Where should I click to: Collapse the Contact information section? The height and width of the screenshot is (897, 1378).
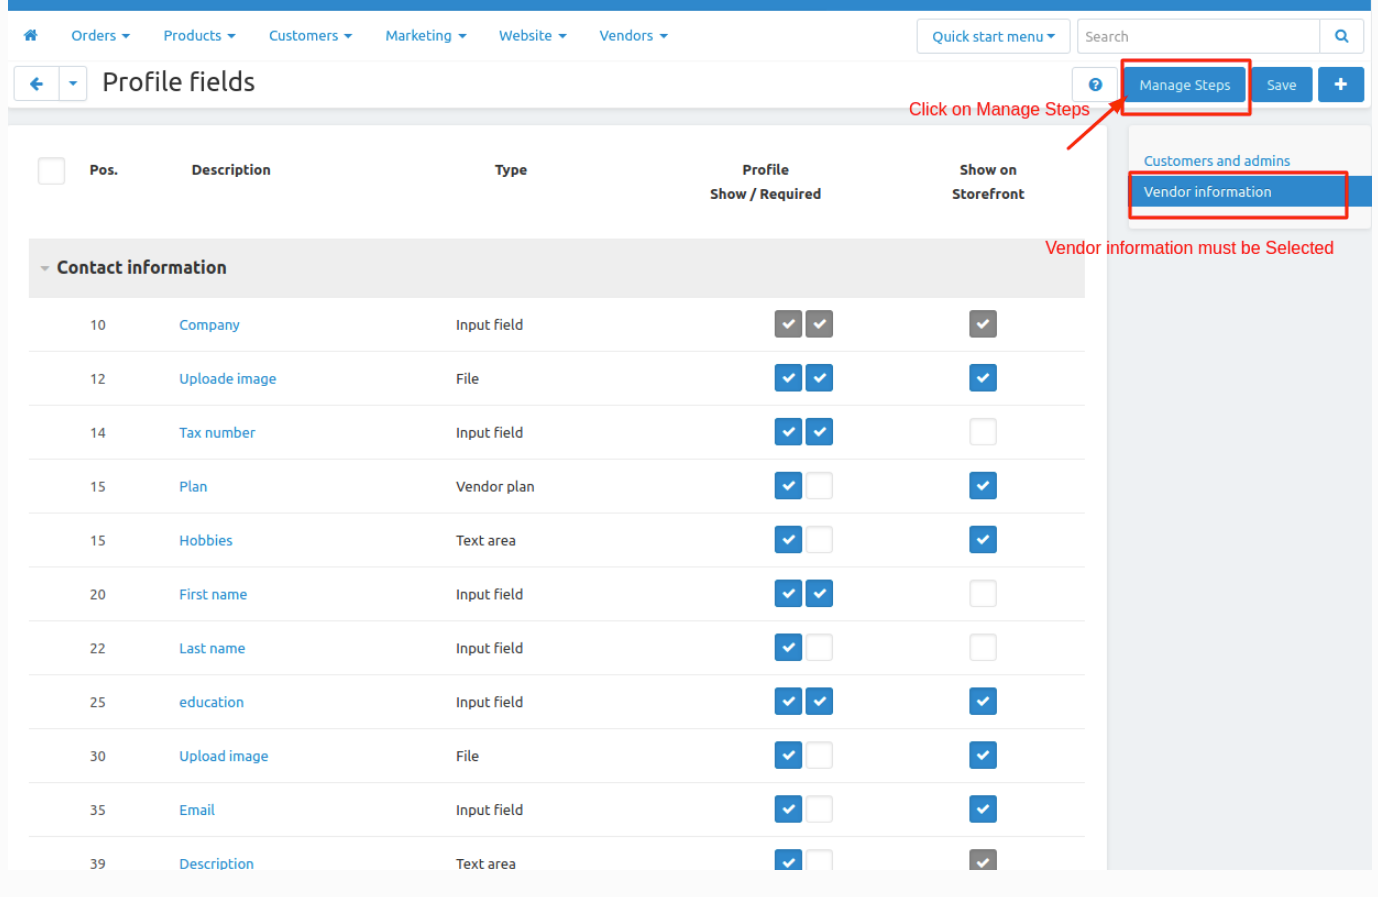click(x=45, y=268)
